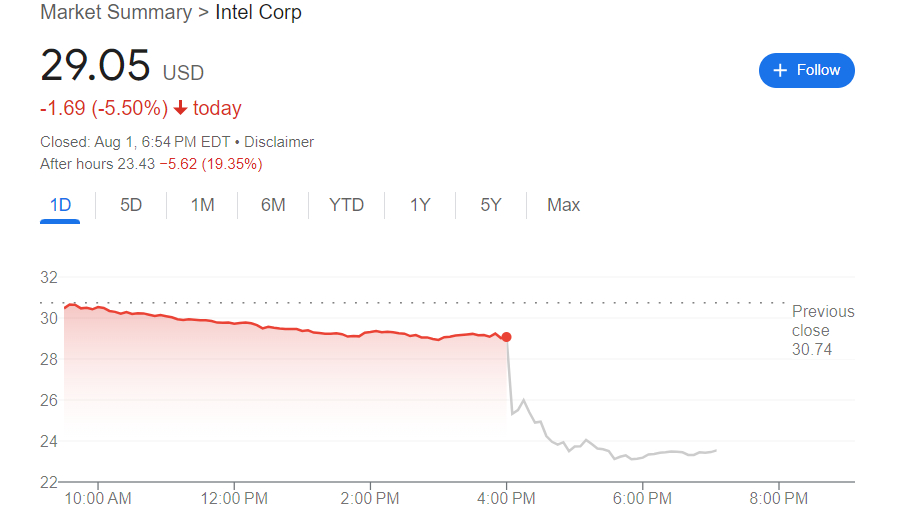Choose the 5Y range tab
Image resolution: width=901 pixels, height=529 pixels.
click(x=490, y=205)
